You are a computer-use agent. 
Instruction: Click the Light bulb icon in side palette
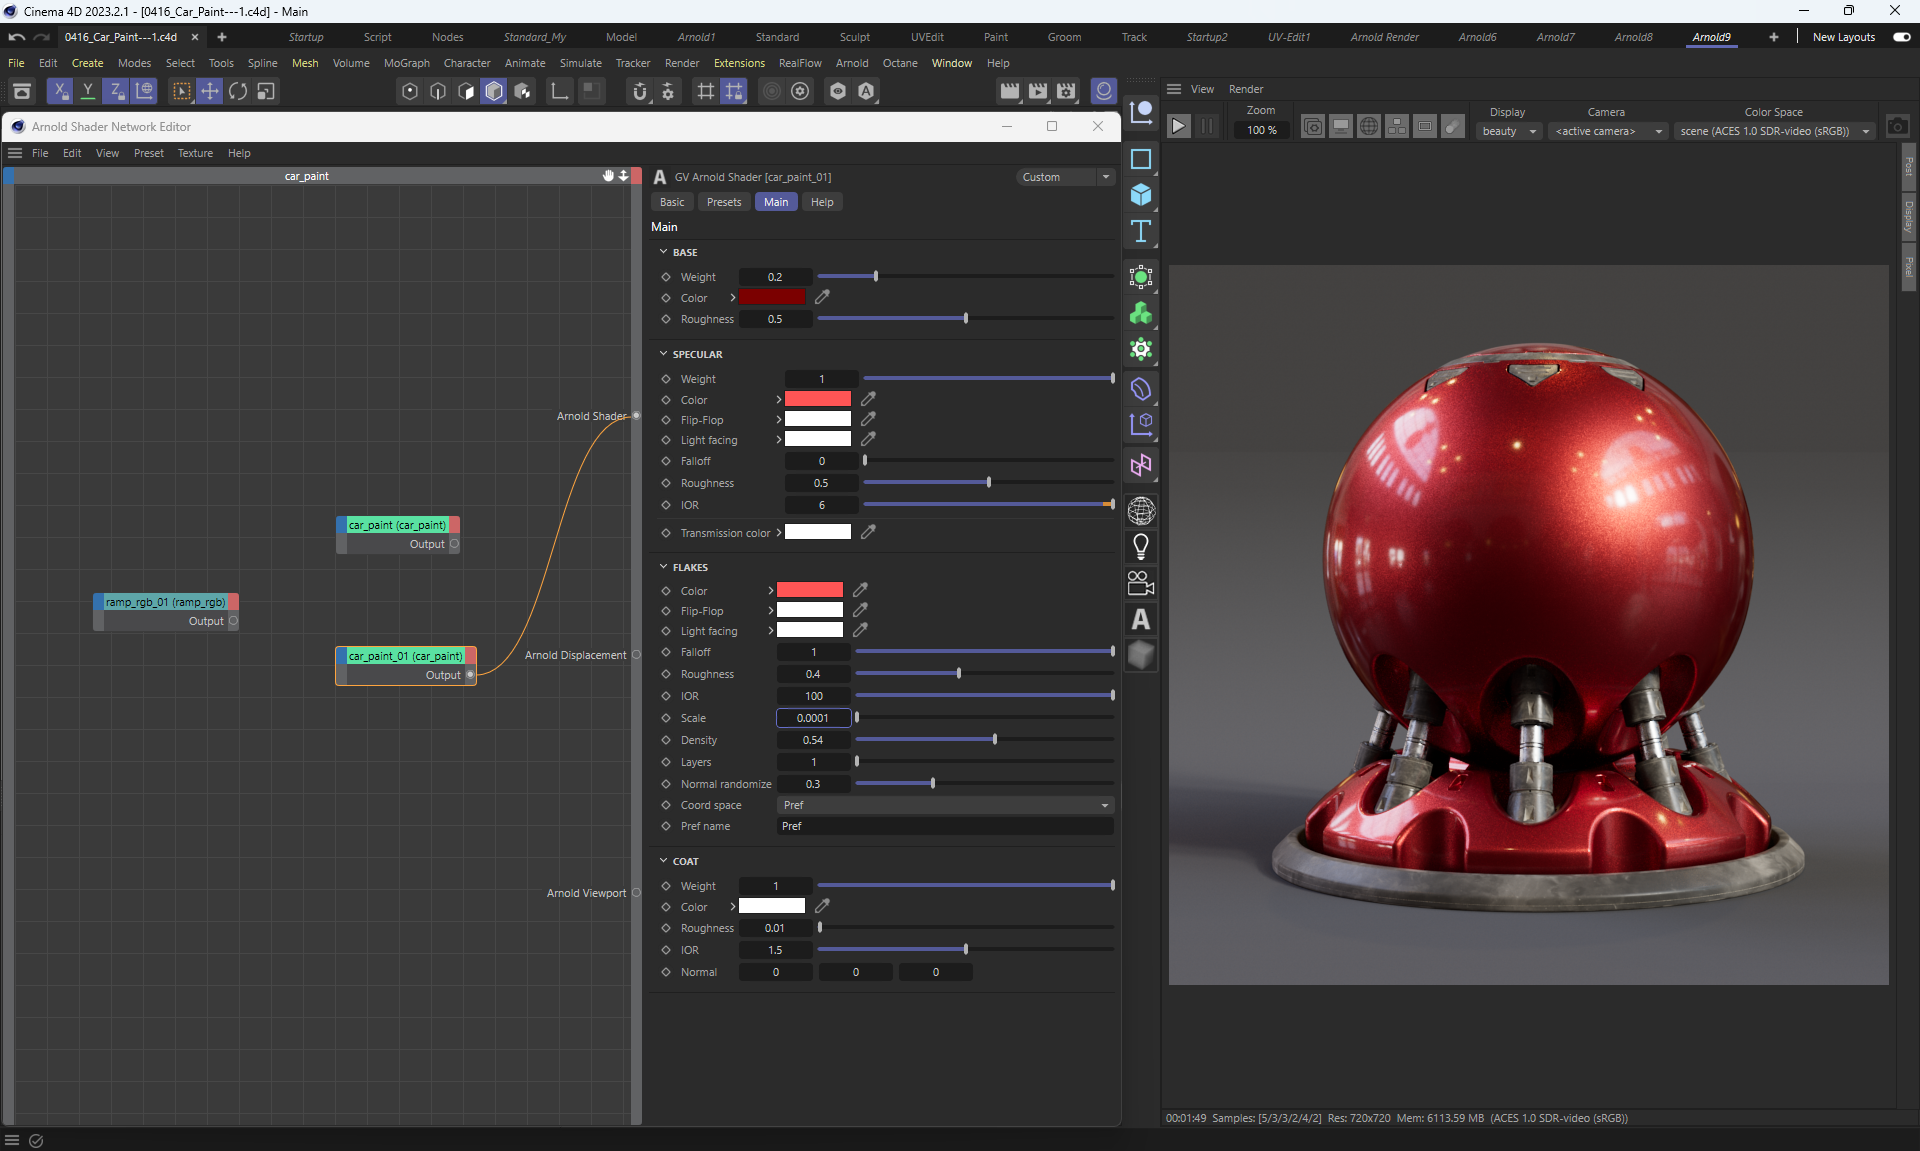click(1141, 547)
